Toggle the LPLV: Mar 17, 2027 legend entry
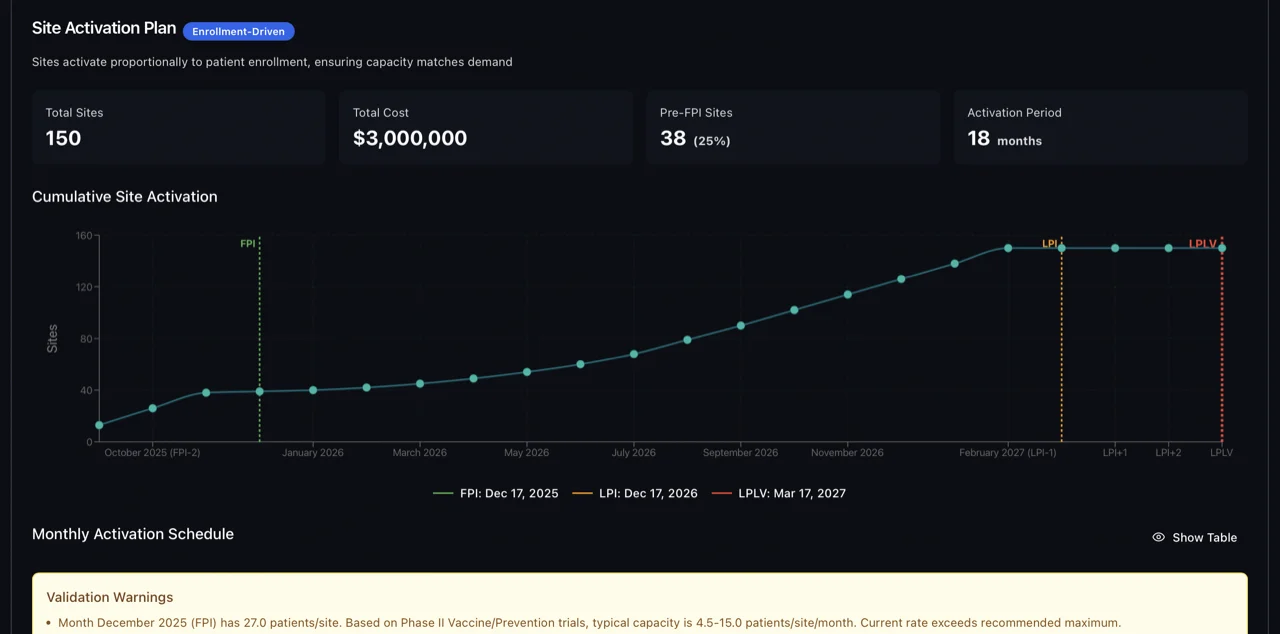 tap(792, 493)
